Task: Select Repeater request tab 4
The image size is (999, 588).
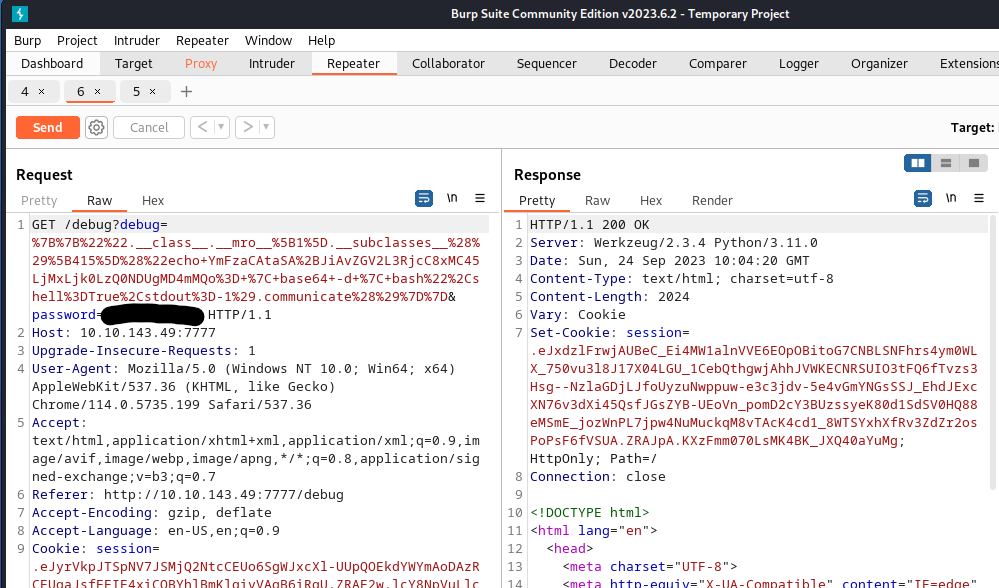Action: (25, 92)
